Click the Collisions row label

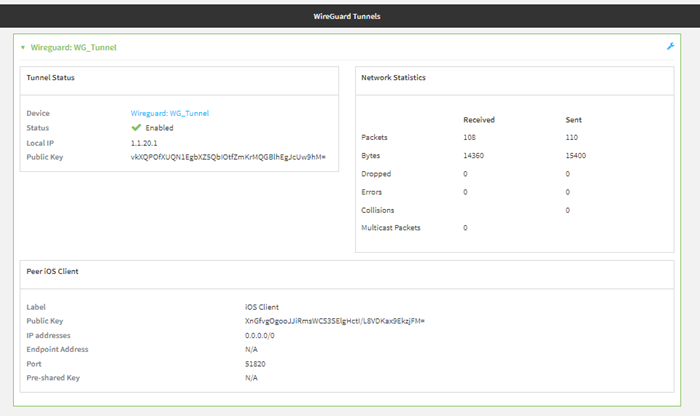378,210
